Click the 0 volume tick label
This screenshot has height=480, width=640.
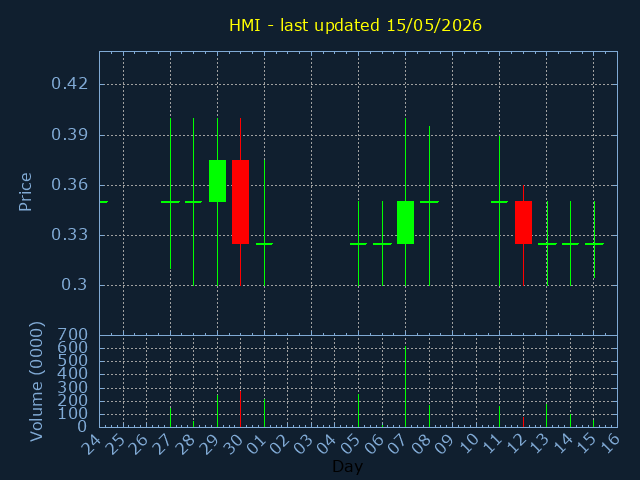(82, 427)
